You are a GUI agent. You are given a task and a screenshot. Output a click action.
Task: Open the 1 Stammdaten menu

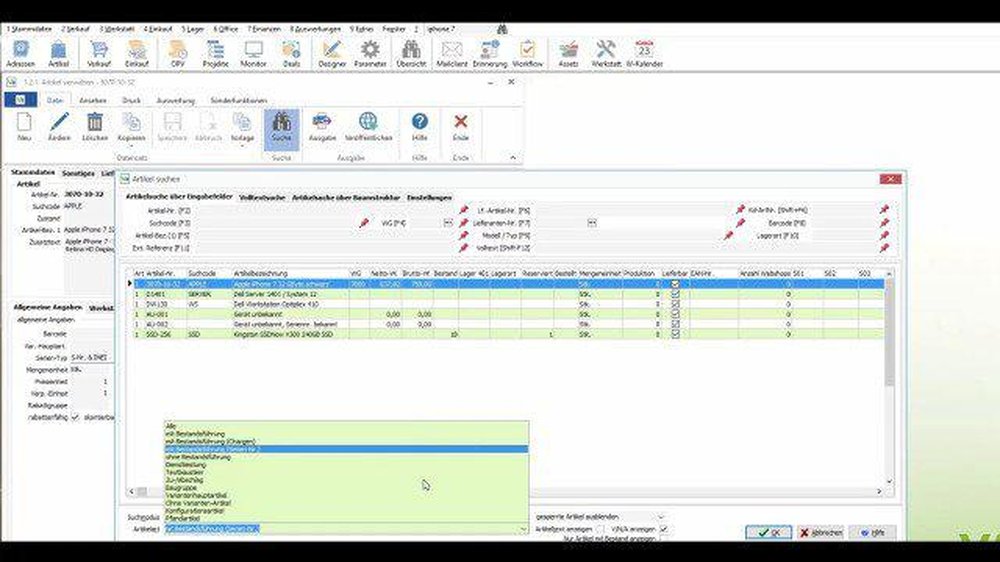(x=29, y=29)
